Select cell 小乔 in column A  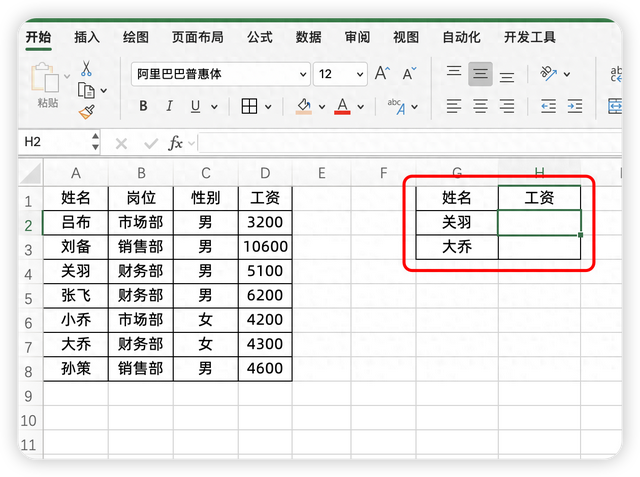click(76, 320)
